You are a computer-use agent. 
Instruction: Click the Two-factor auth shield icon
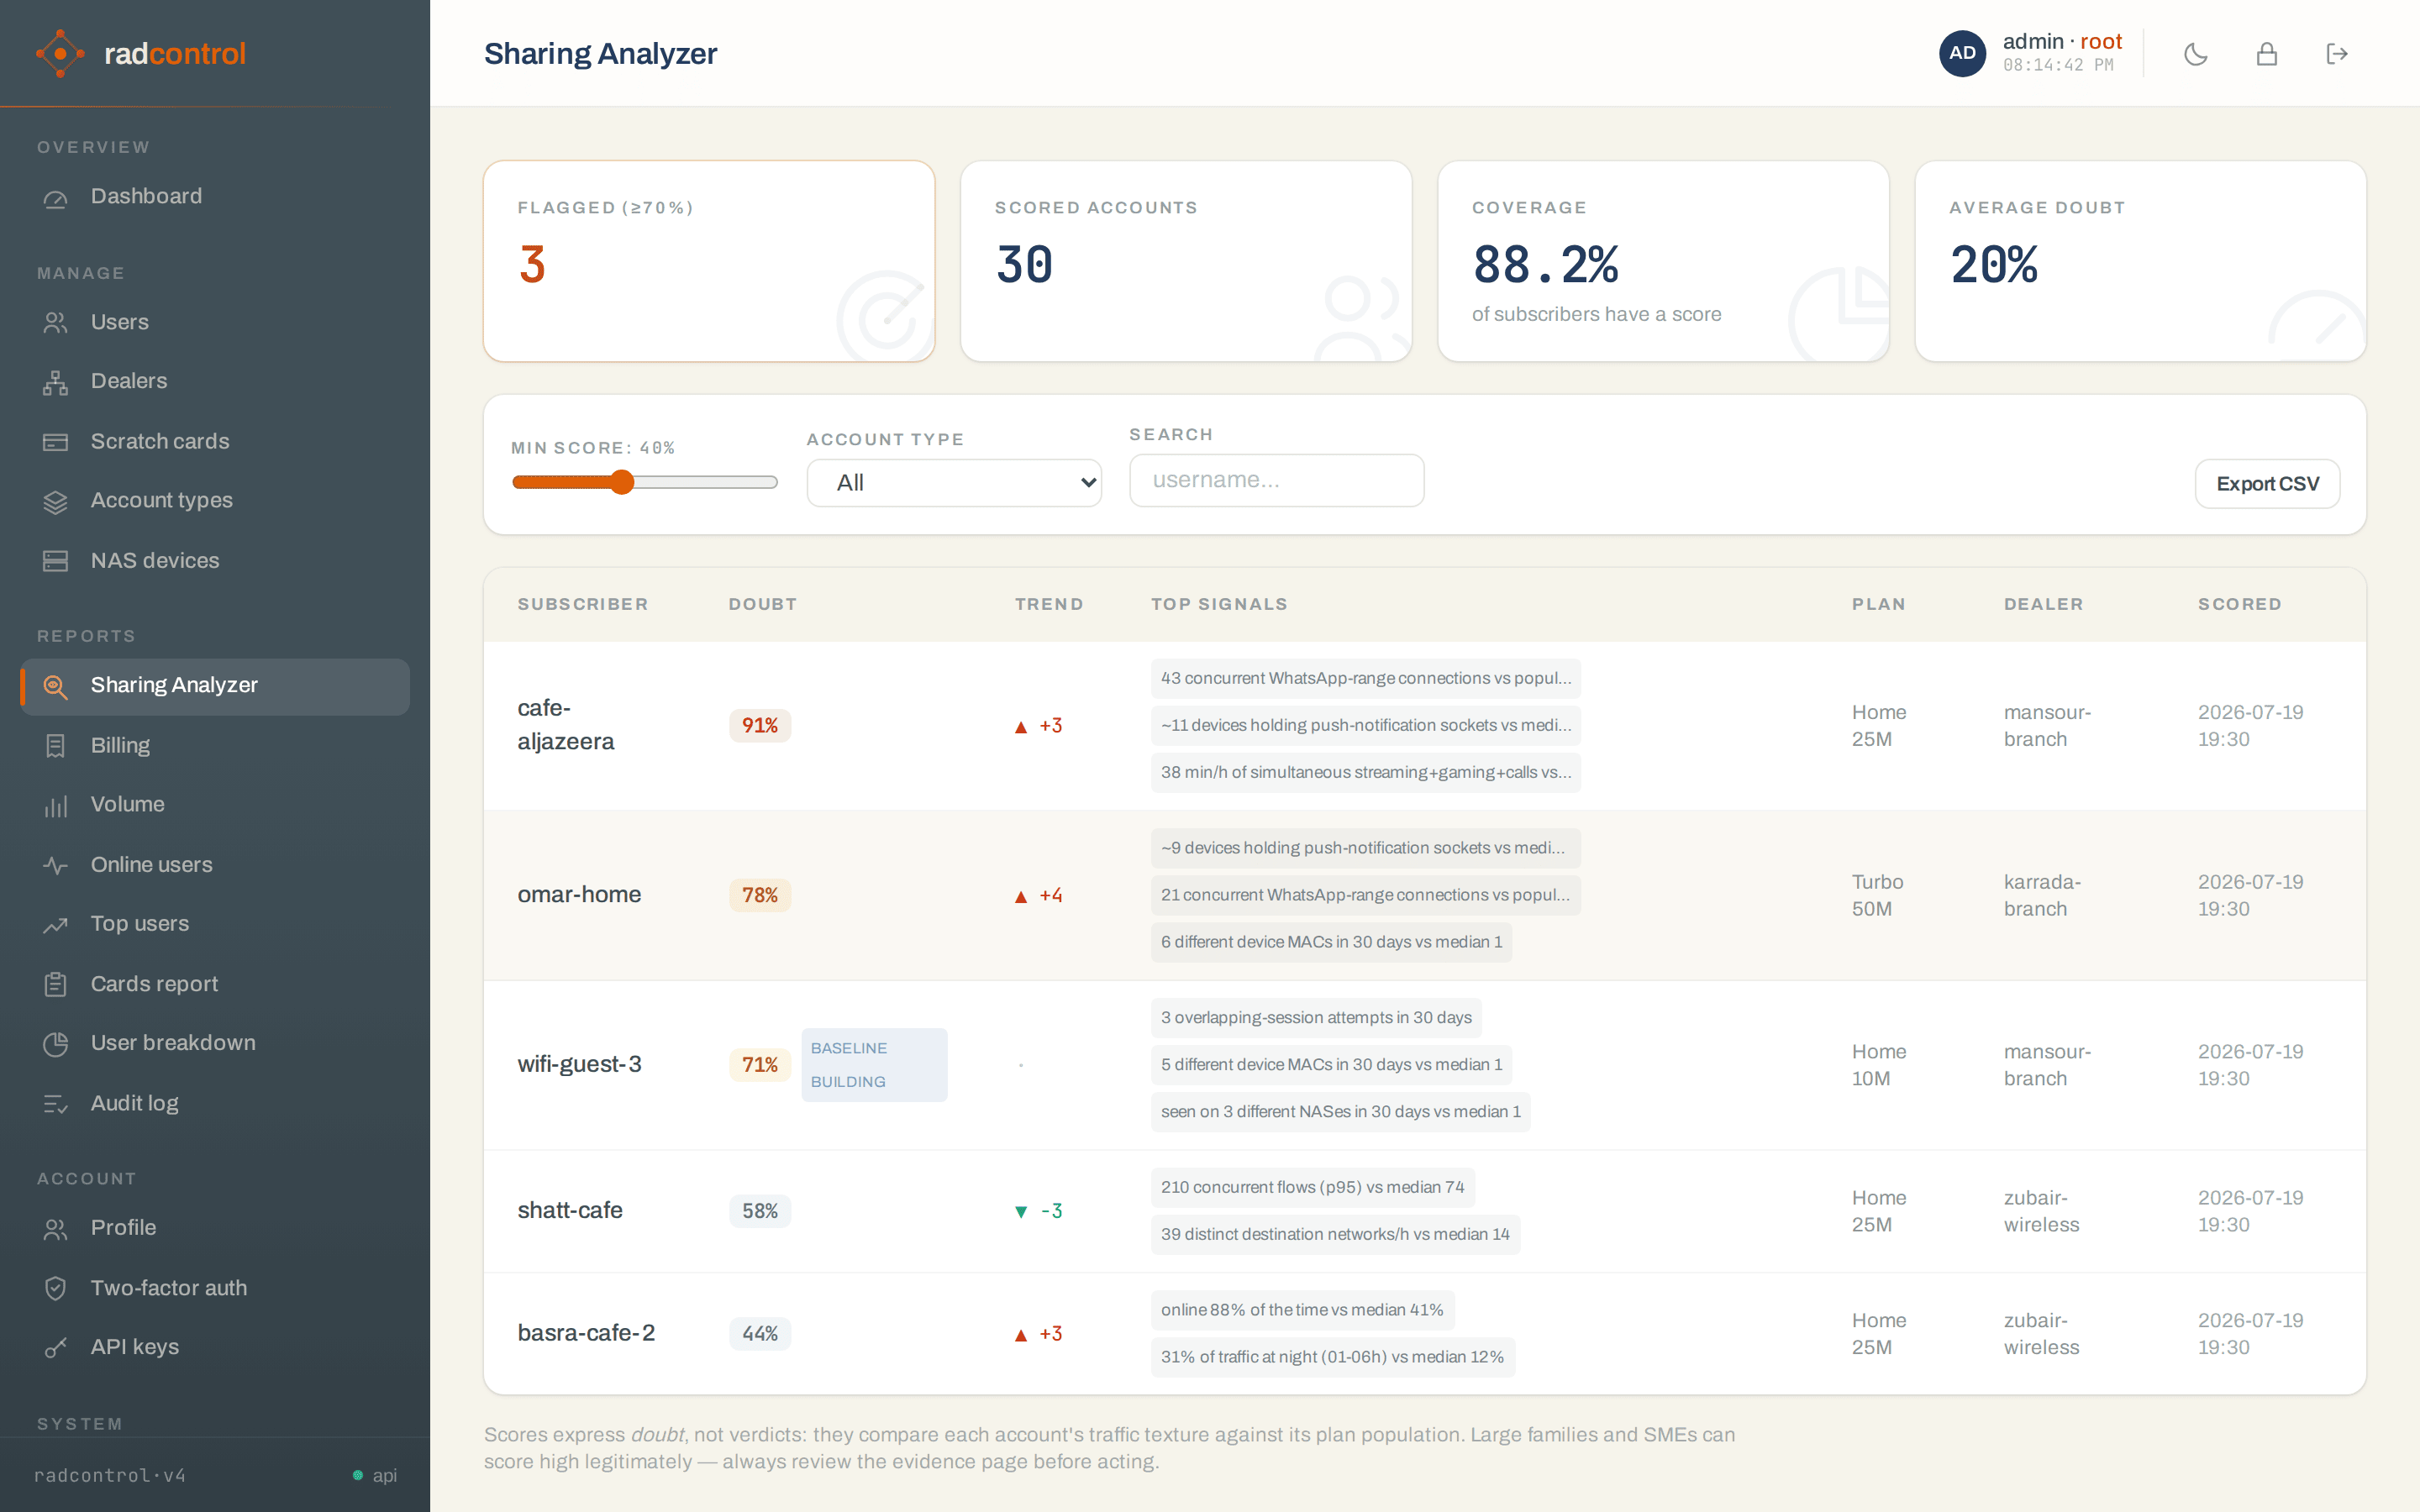point(56,1288)
